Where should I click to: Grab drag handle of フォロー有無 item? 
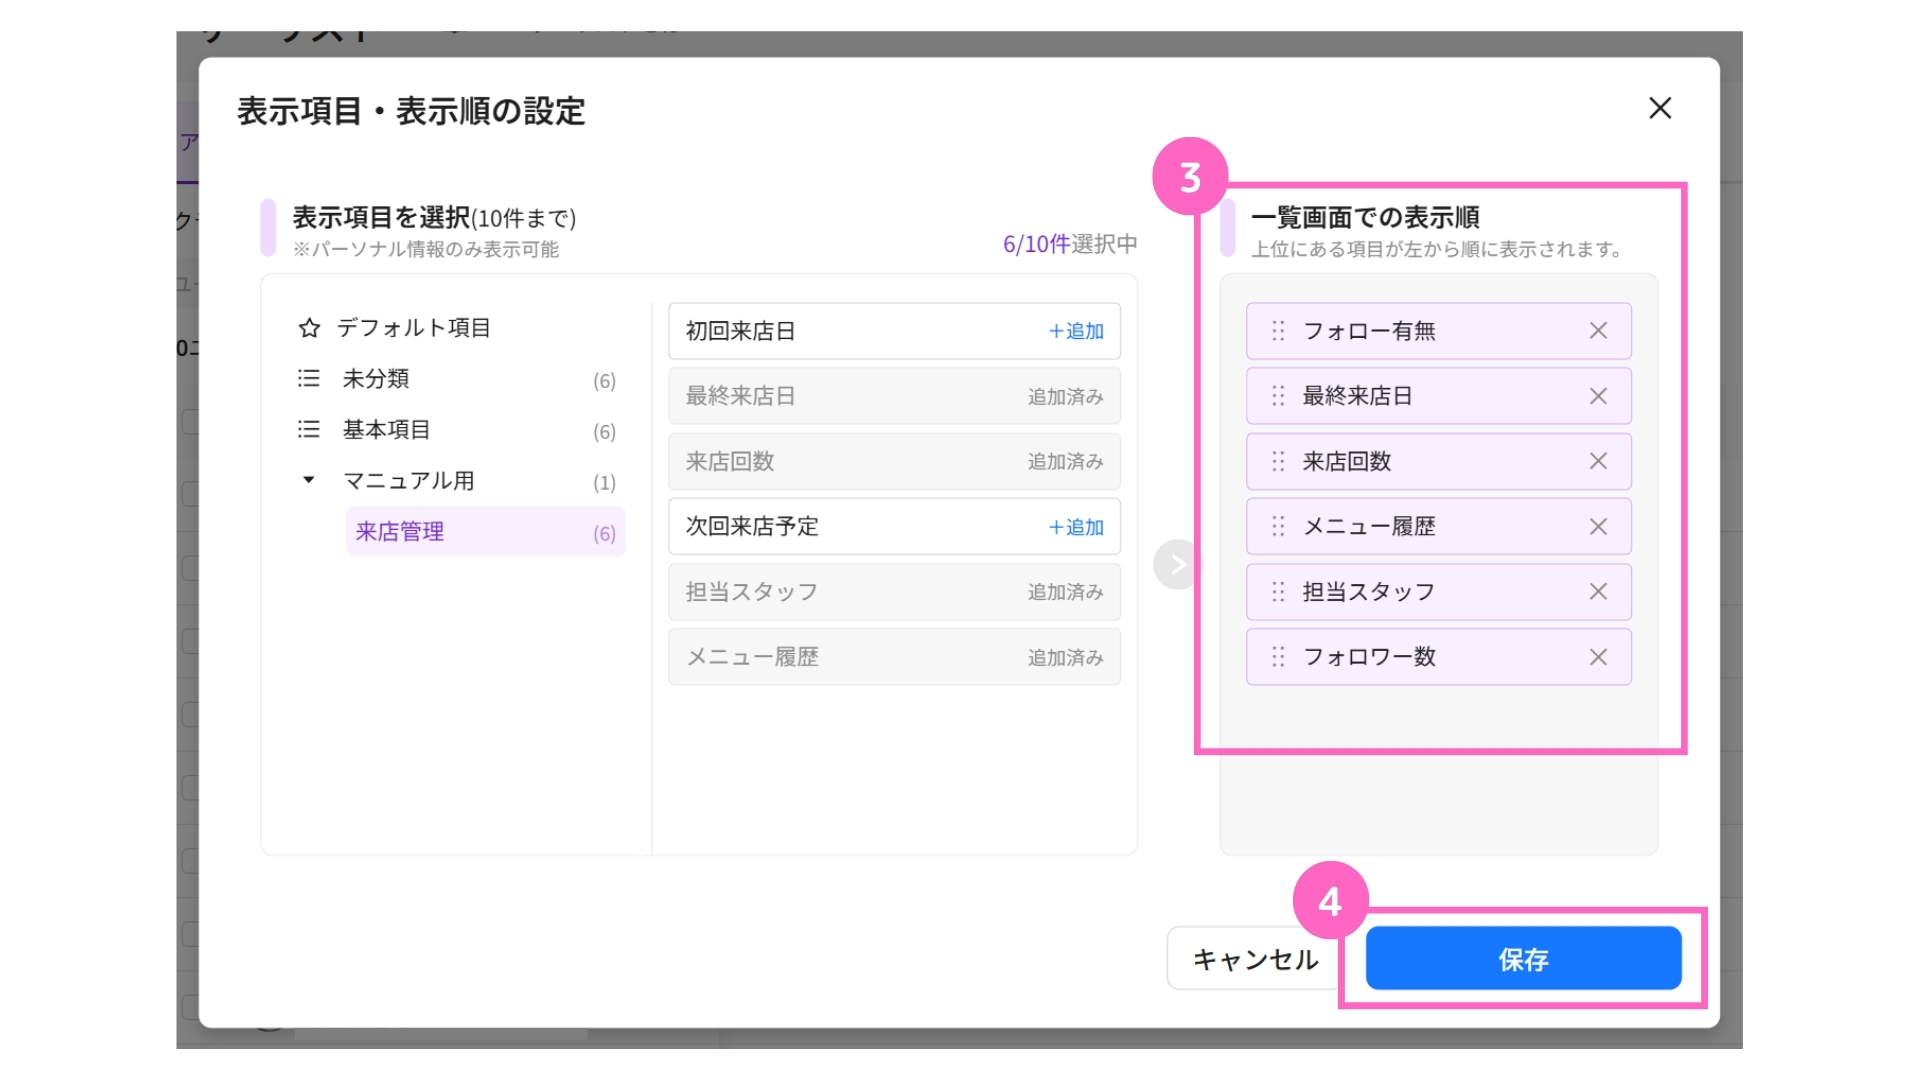[1278, 331]
